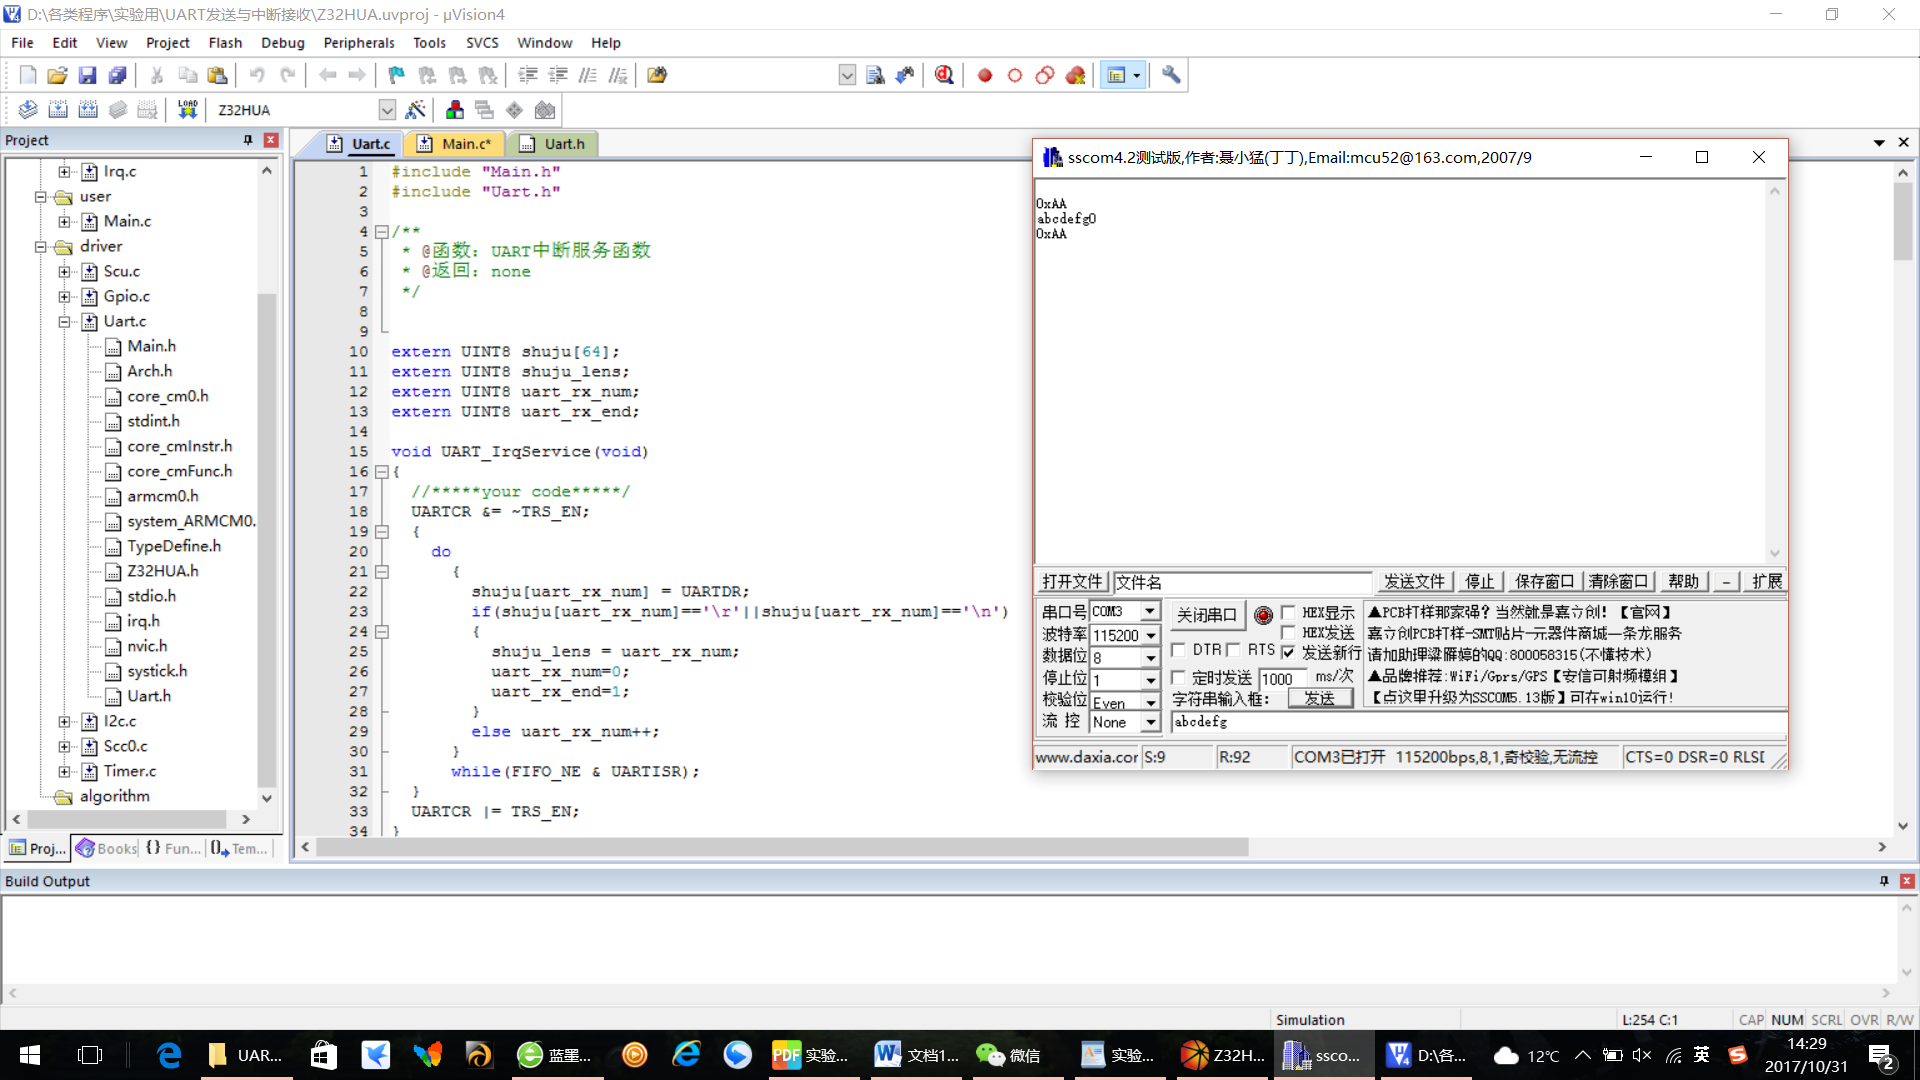This screenshot has width=1920, height=1080.
Task: Open the 停止位 stop bits dropdown
Action: click(1150, 680)
